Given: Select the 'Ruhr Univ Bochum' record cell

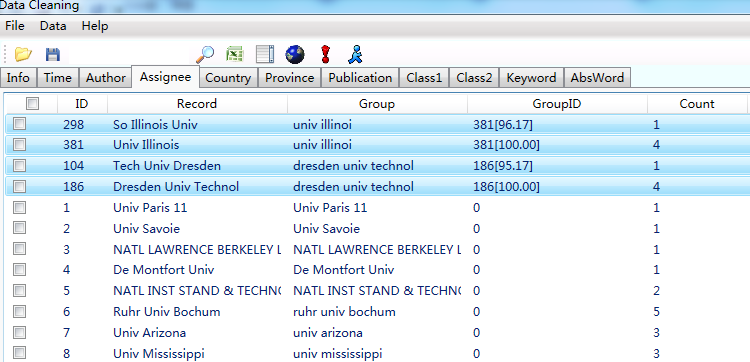Looking at the screenshot, I should tap(167, 312).
